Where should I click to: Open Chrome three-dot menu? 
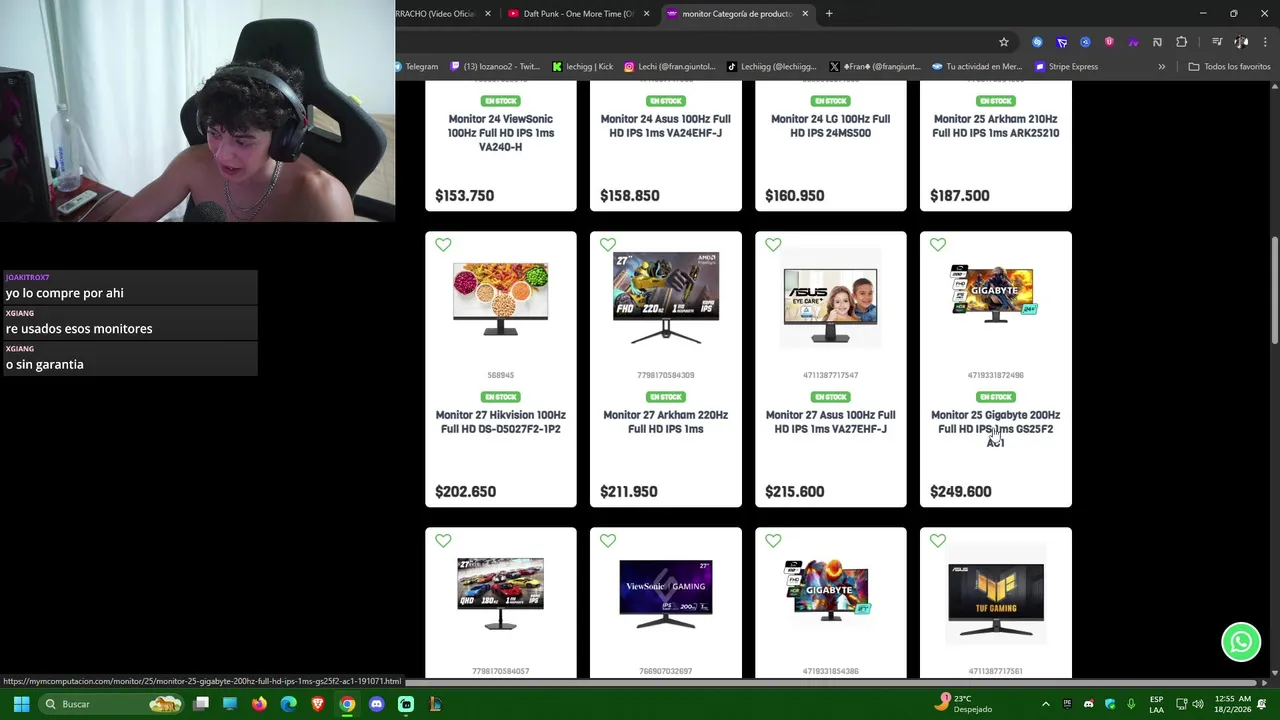tap(1265, 42)
